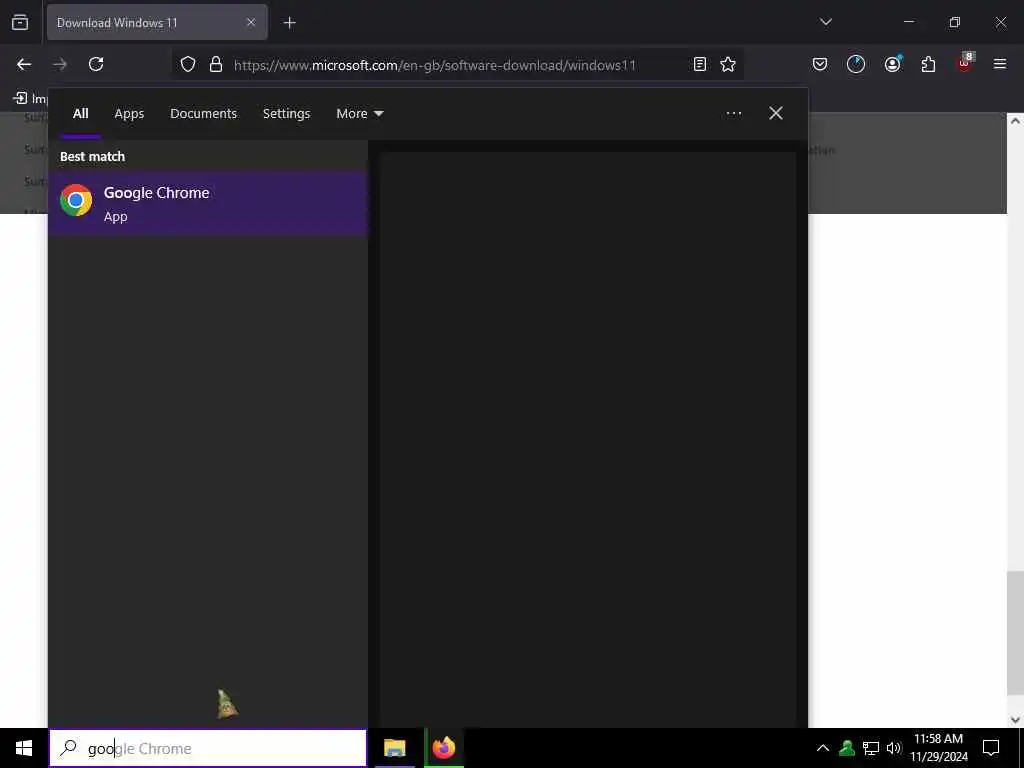Open Firefox View recent browsing
The image size is (1024, 768).
point(20,22)
